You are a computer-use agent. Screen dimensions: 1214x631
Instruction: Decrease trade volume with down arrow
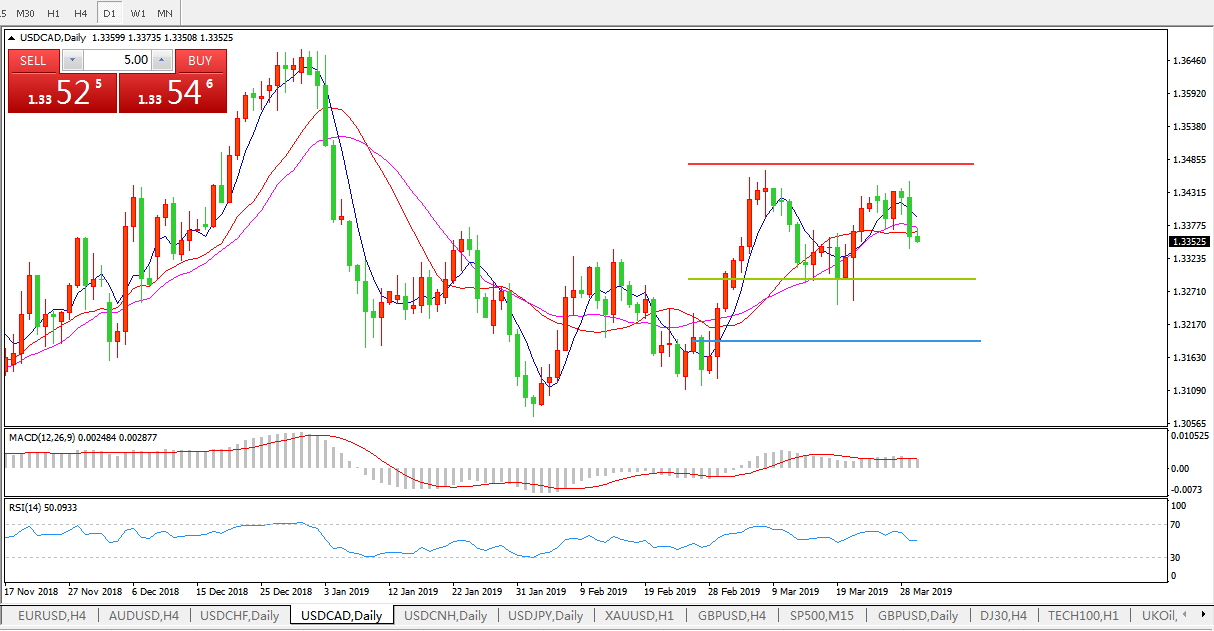tap(69, 60)
